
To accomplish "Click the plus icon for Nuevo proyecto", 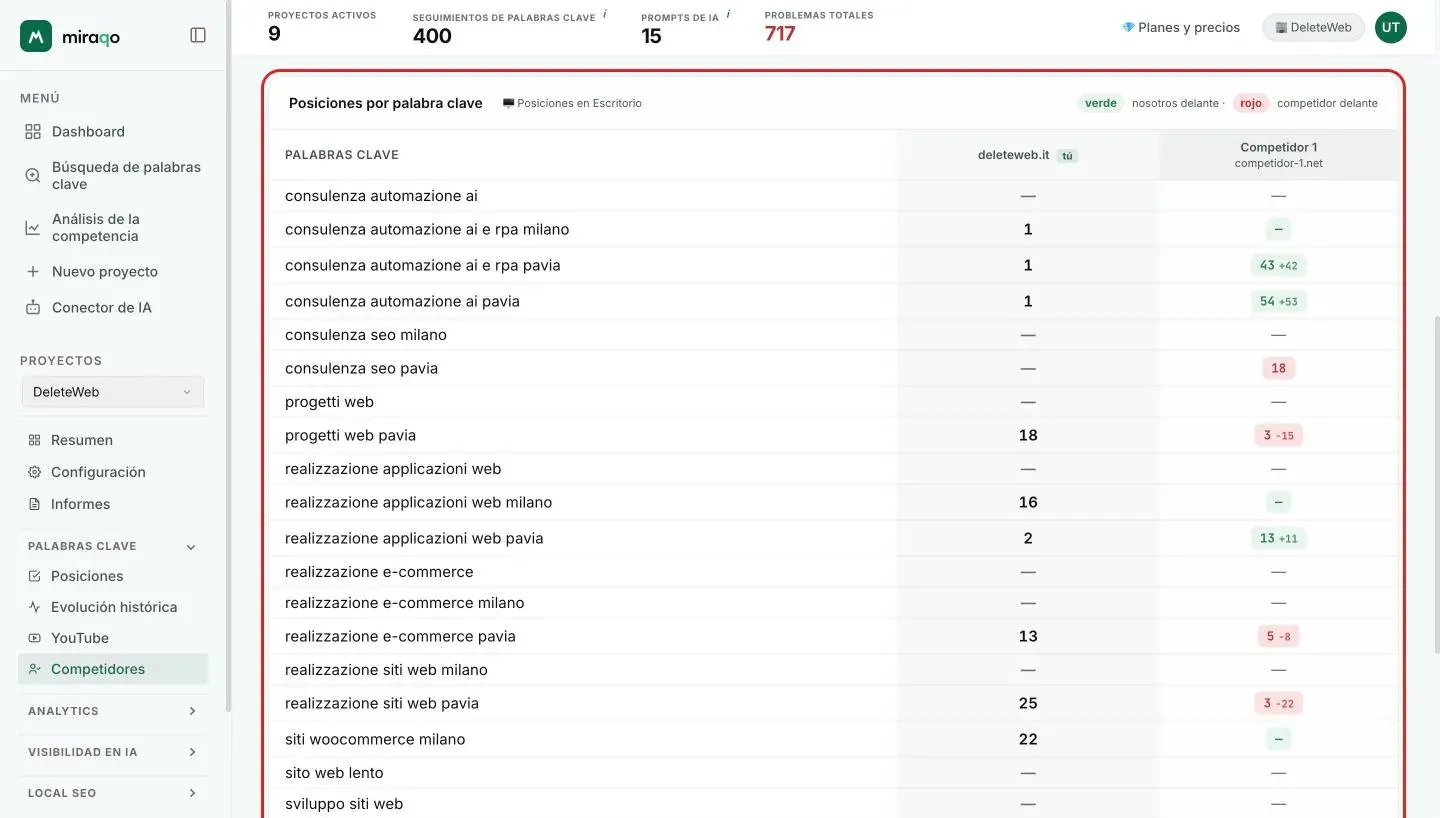I will click(33, 272).
